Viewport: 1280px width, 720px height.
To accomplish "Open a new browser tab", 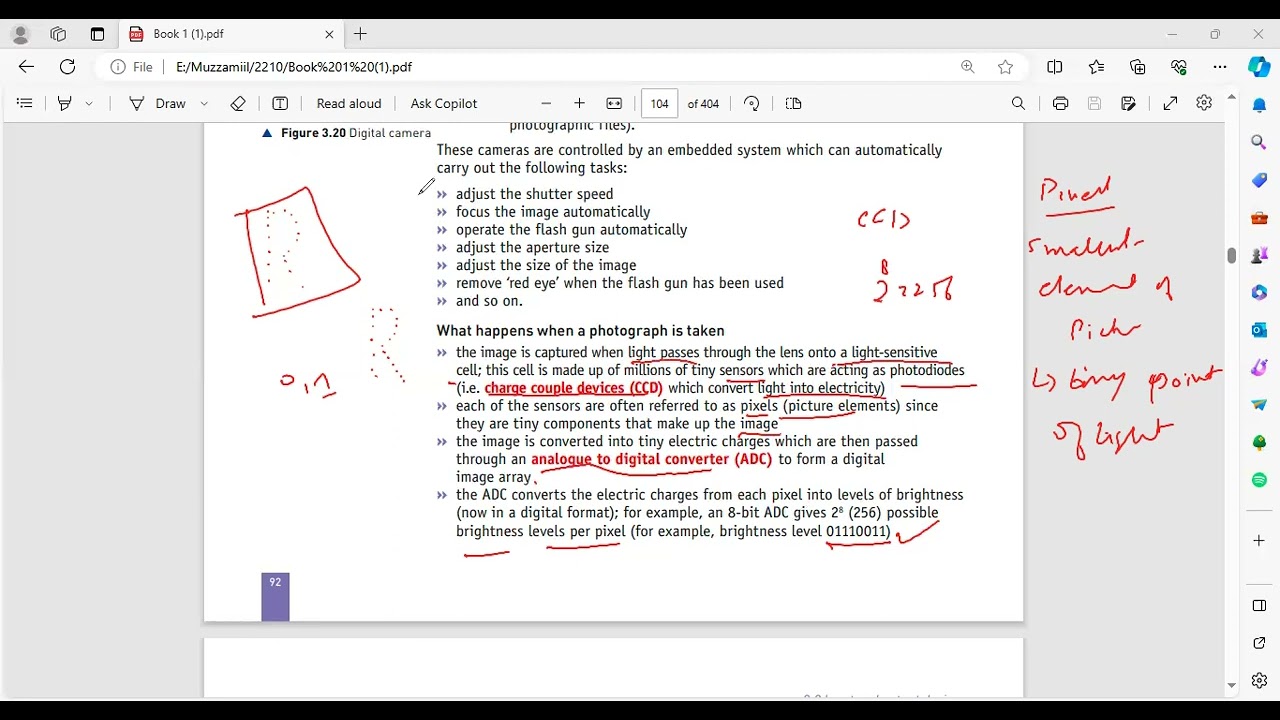I will [360, 34].
